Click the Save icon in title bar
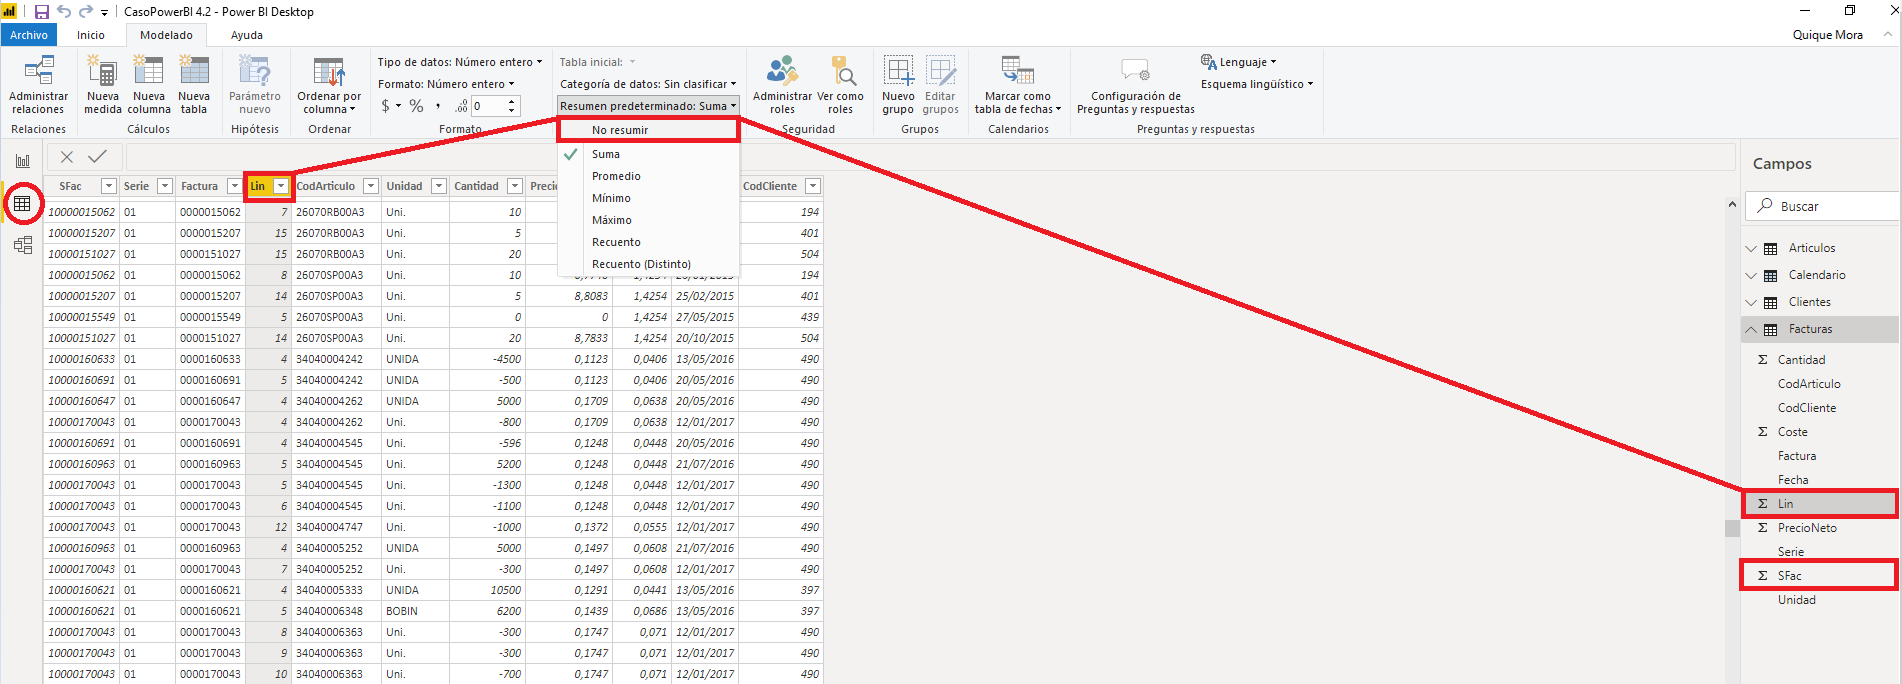1902x684 pixels. coord(42,12)
